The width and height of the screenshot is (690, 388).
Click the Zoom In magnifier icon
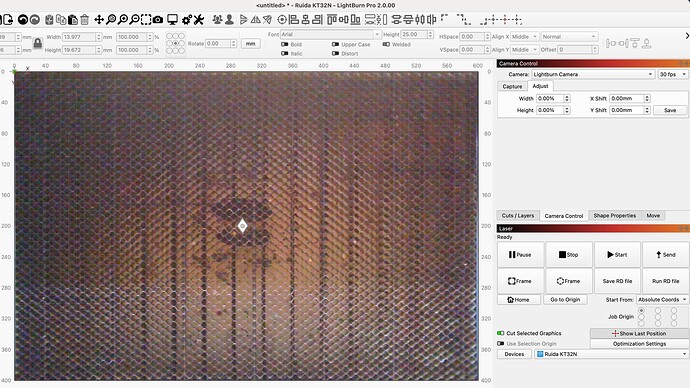point(123,20)
